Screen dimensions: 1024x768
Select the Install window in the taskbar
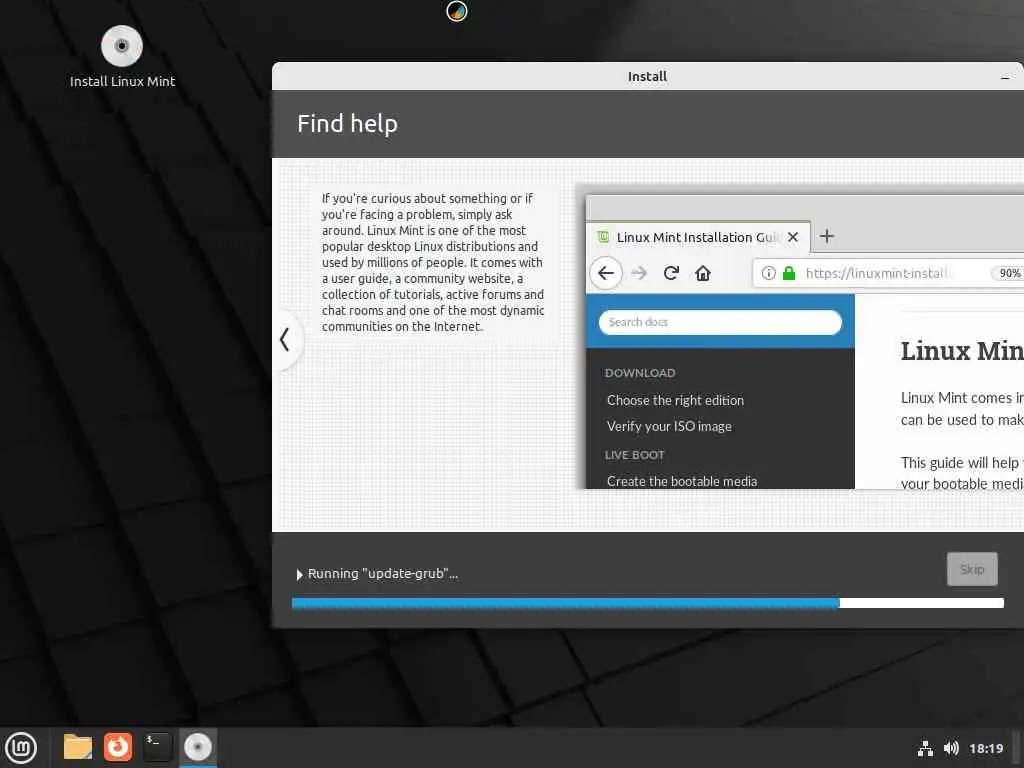[x=198, y=747]
